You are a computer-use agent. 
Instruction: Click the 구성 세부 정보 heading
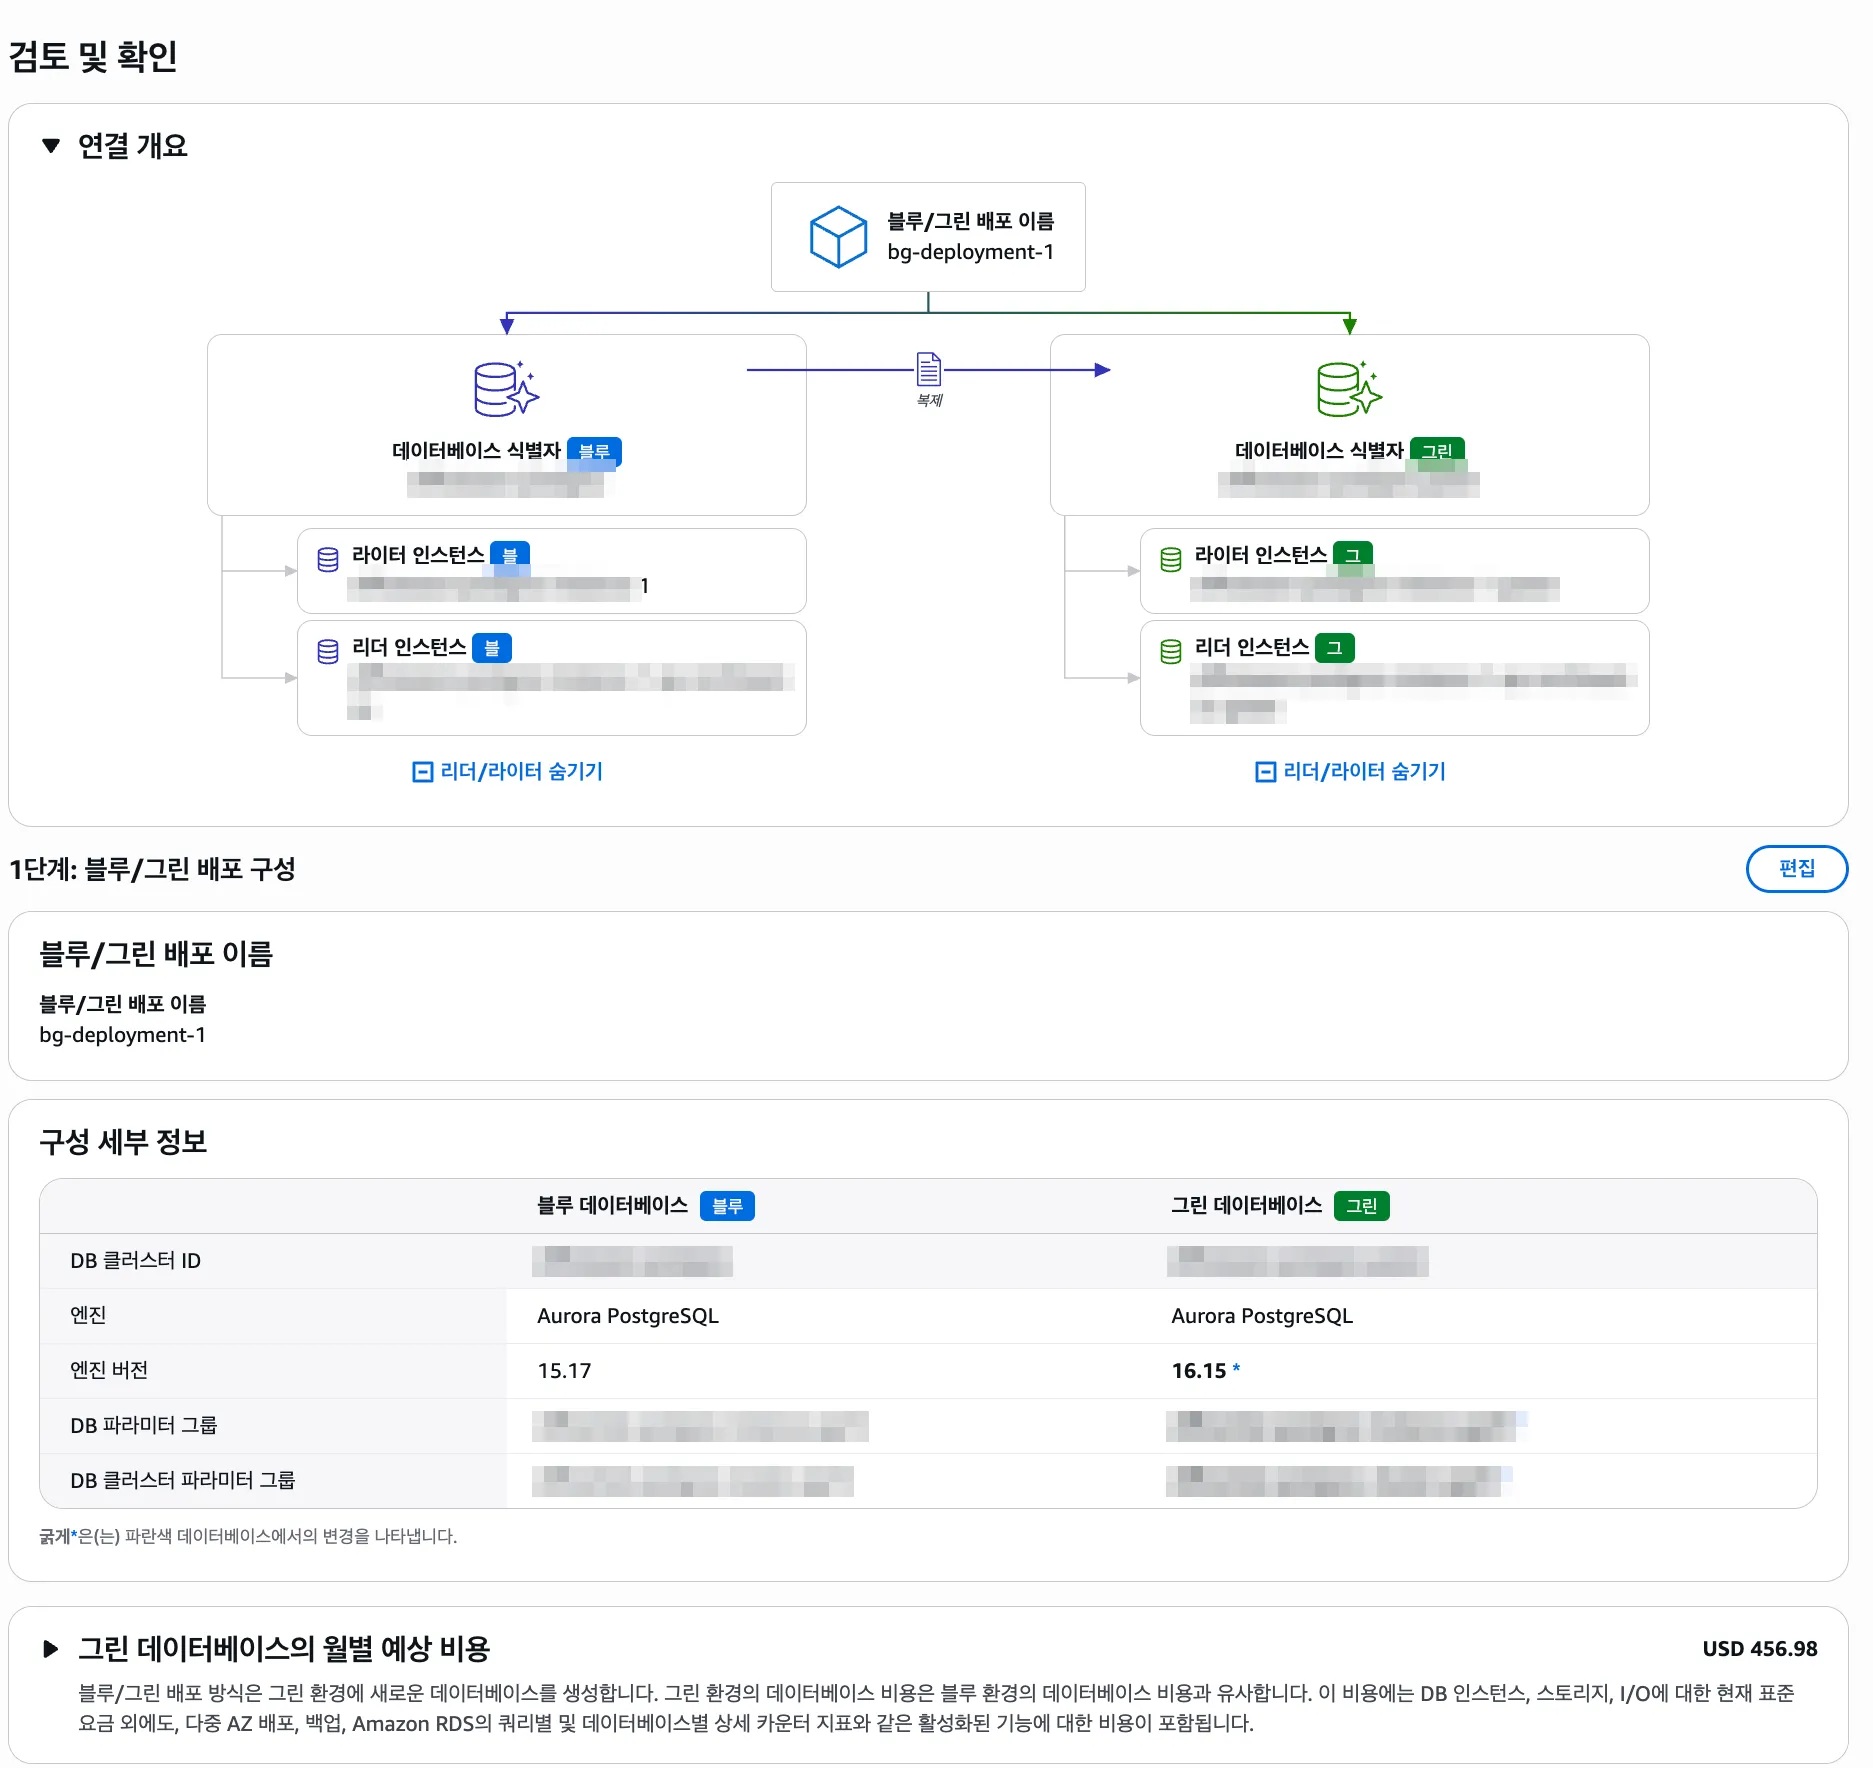(x=123, y=1142)
